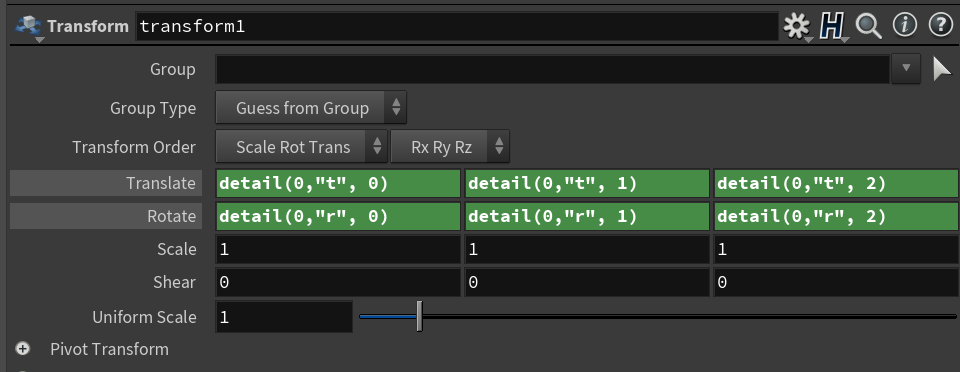Image resolution: width=960 pixels, height=372 pixels.
Task: Click the Scale Y value field
Action: tap(587, 250)
